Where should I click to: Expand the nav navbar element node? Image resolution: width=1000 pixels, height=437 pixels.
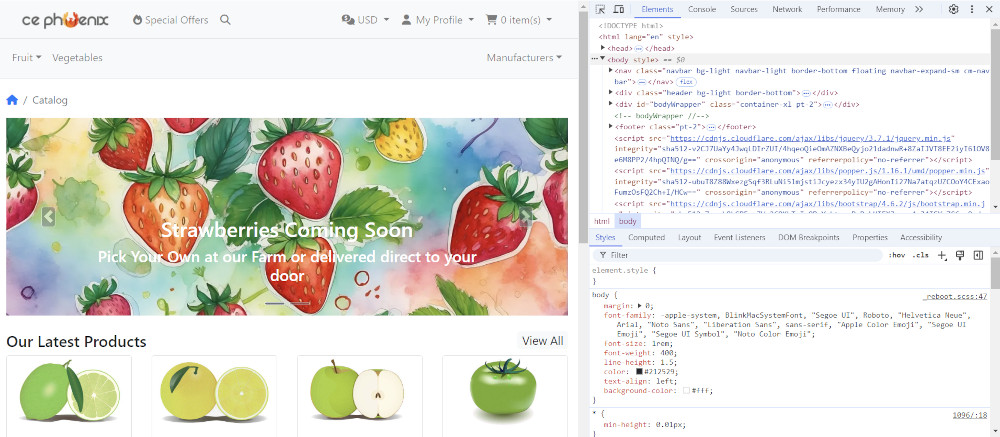[611, 71]
